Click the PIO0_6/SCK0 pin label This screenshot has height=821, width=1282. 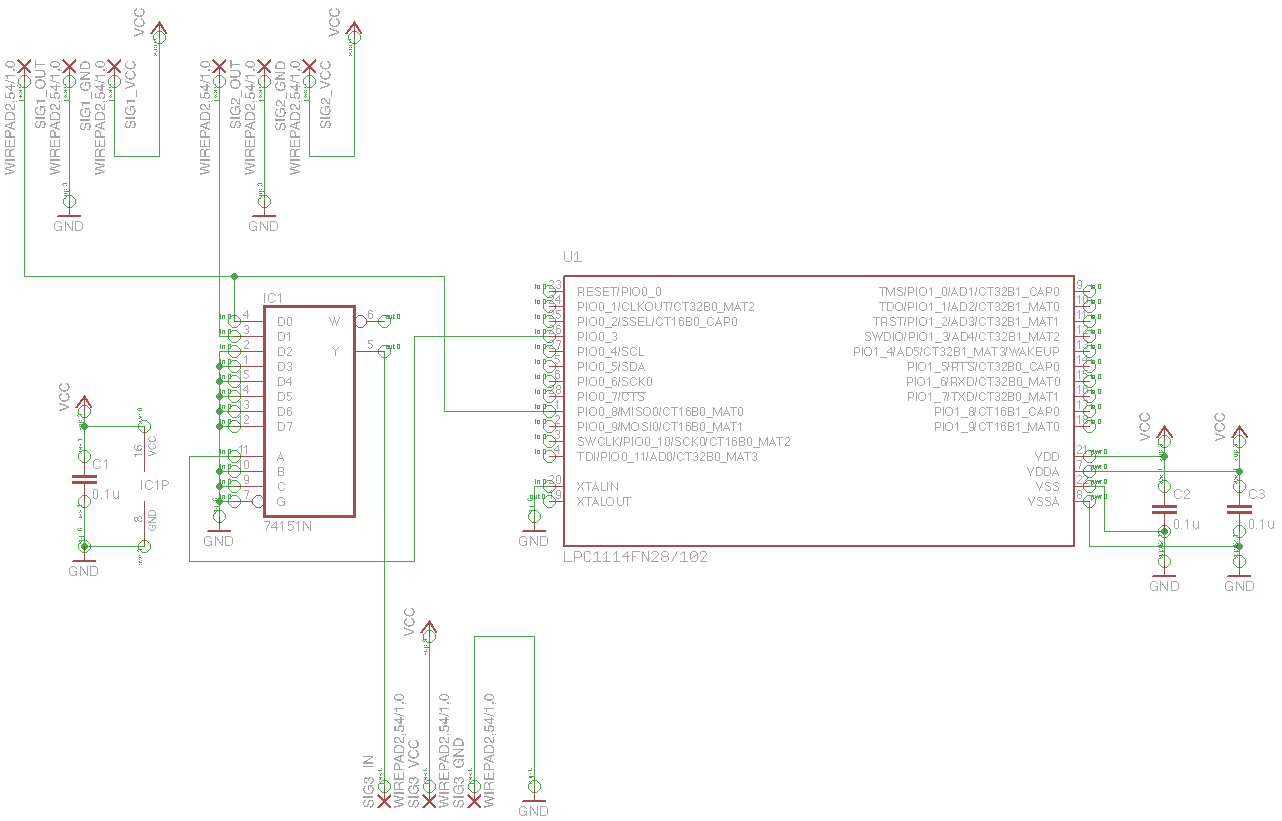click(x=615, y=382)
